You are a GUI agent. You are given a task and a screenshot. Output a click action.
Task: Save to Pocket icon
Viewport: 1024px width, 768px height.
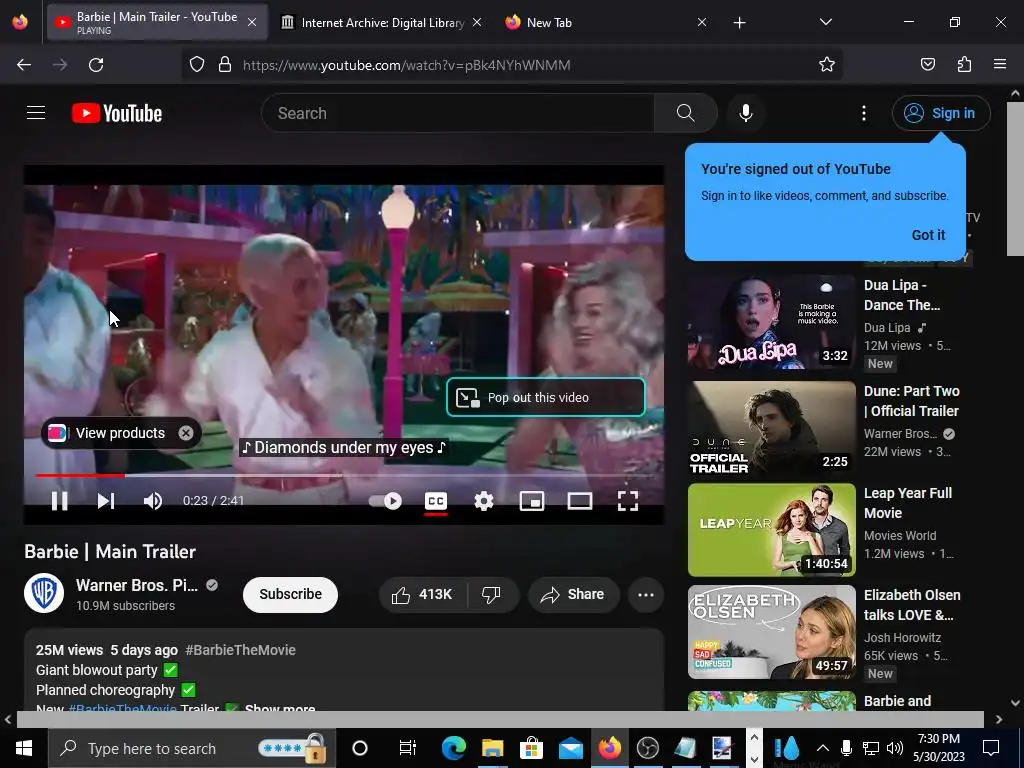927,65
